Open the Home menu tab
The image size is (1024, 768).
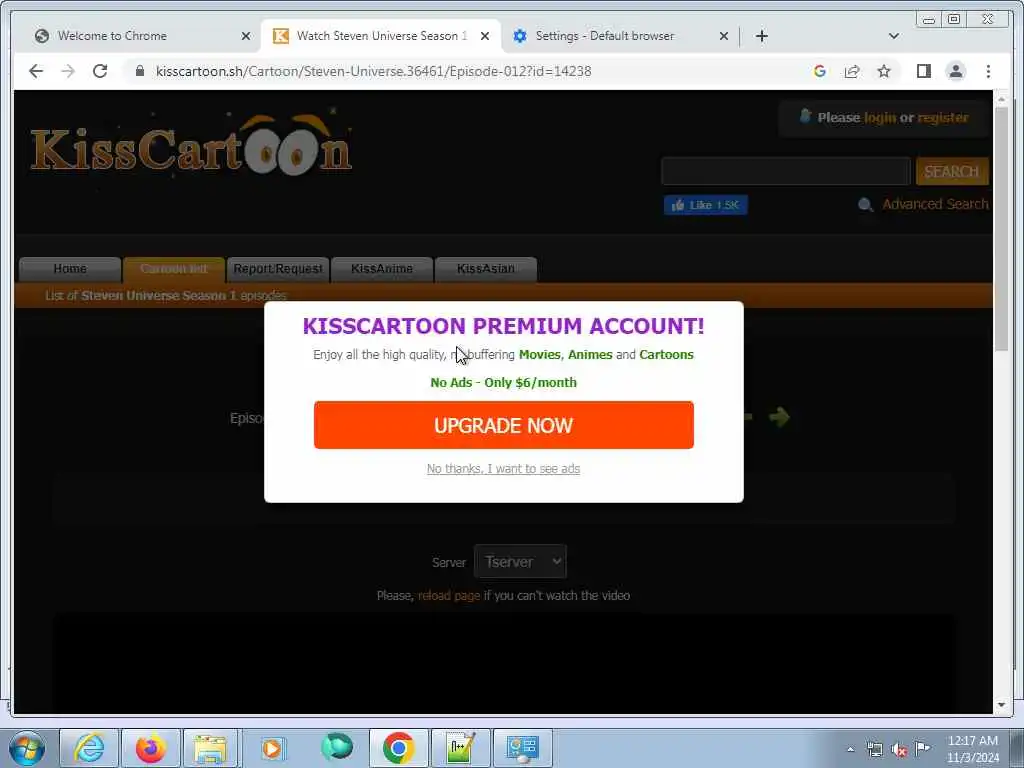(70, 269)
